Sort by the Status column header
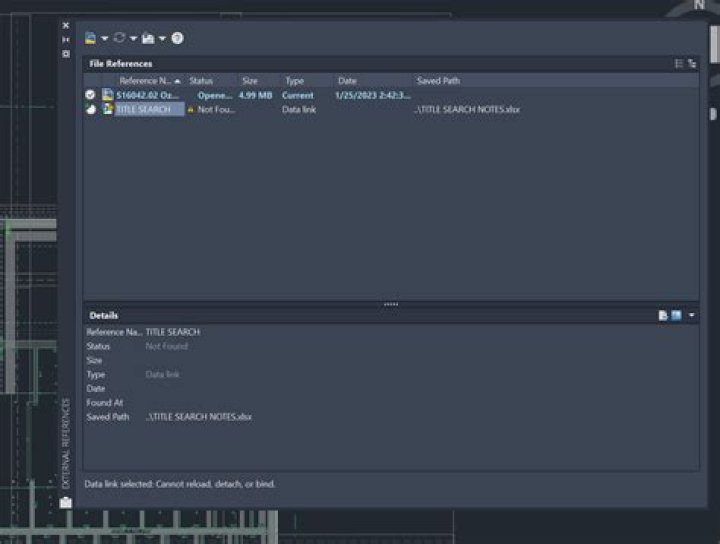720x544 pixels. 202,80
